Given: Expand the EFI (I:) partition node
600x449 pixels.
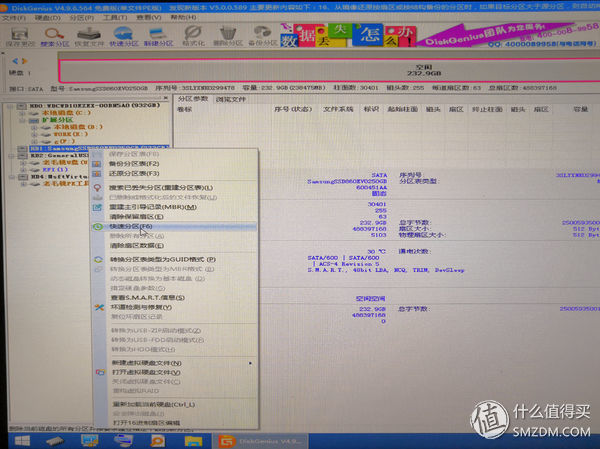Looking at the screenshot, I should 23,170.
